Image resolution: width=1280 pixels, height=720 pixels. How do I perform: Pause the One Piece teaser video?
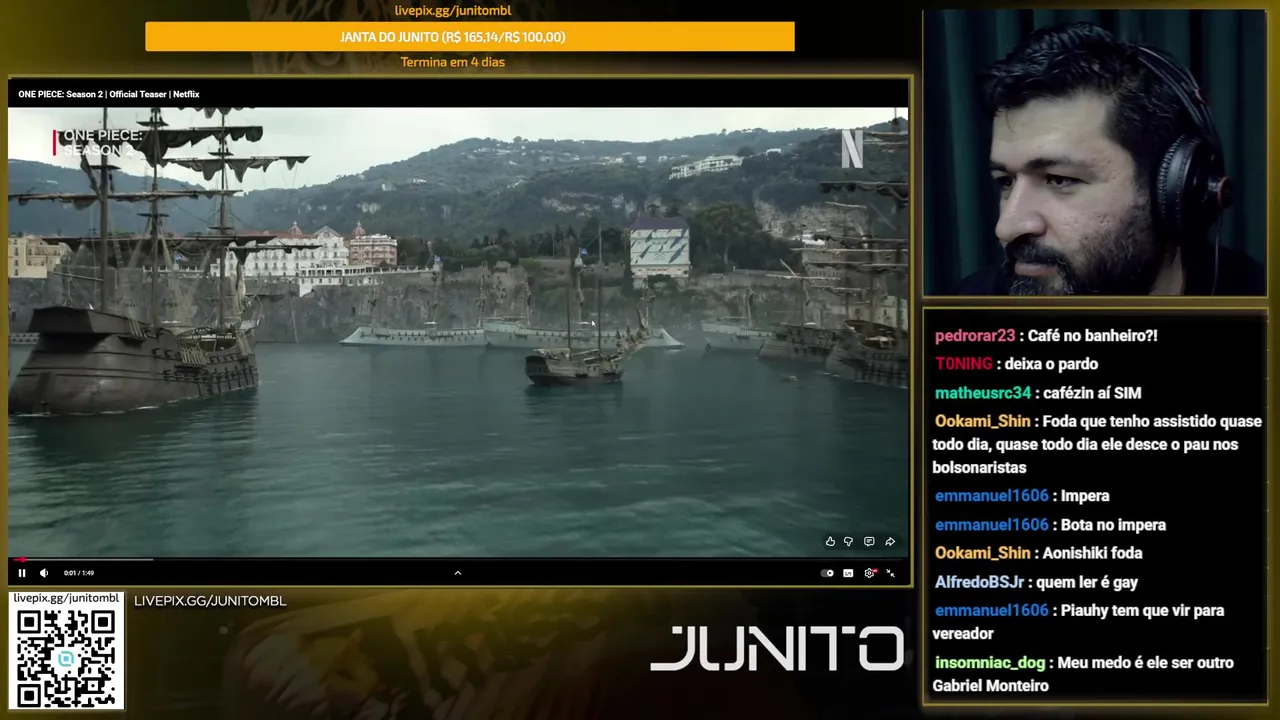[x=22, y=573]
